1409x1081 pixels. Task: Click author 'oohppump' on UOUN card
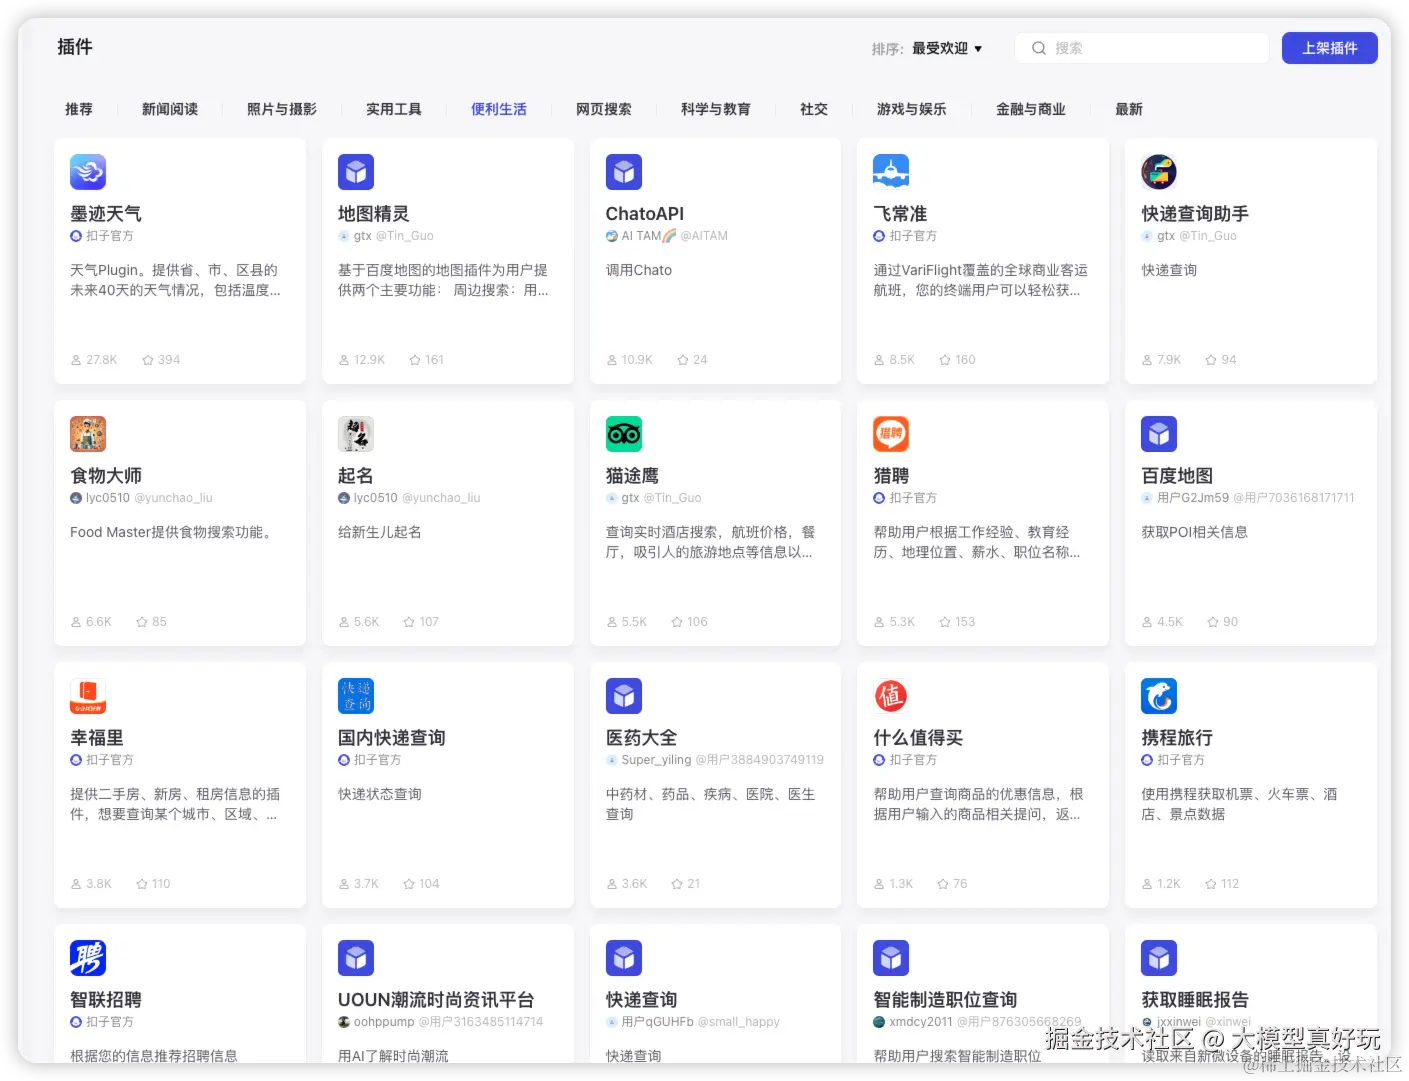click(384, 1022)
